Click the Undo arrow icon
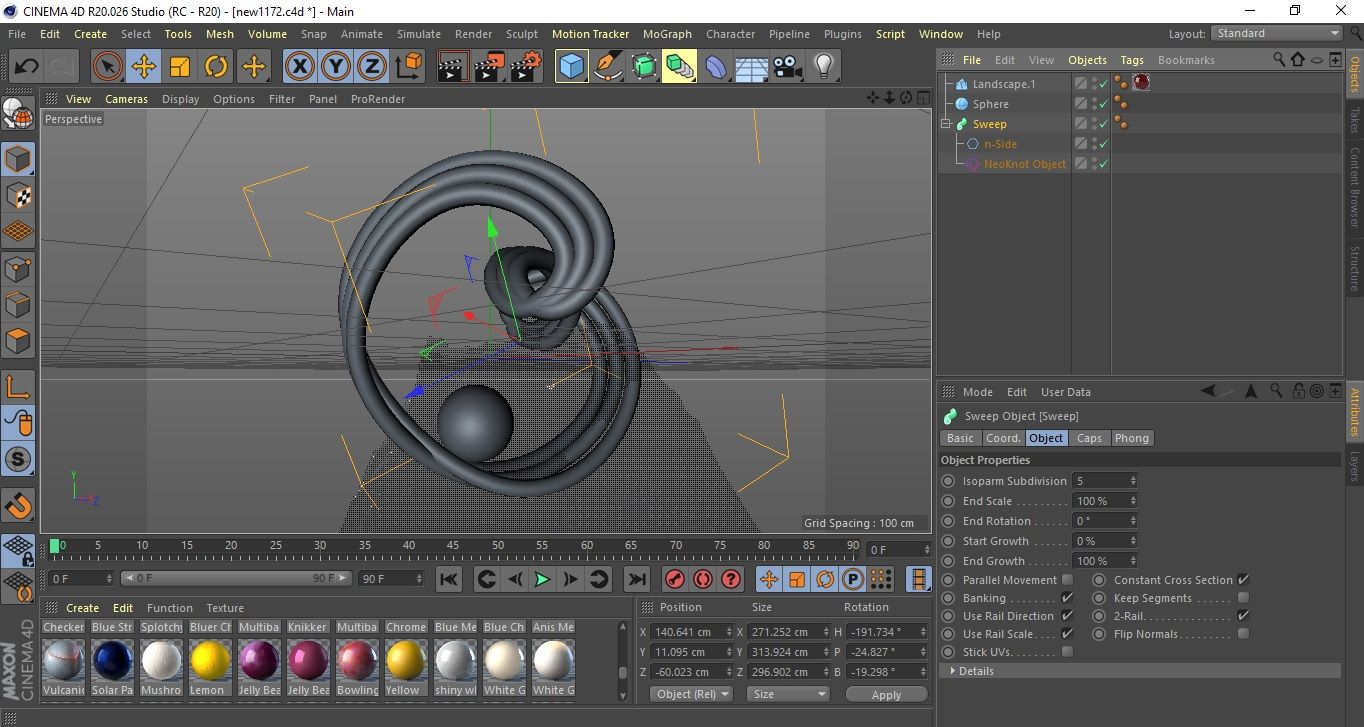Screen dimensions: 1364x727 click(27, 67)
